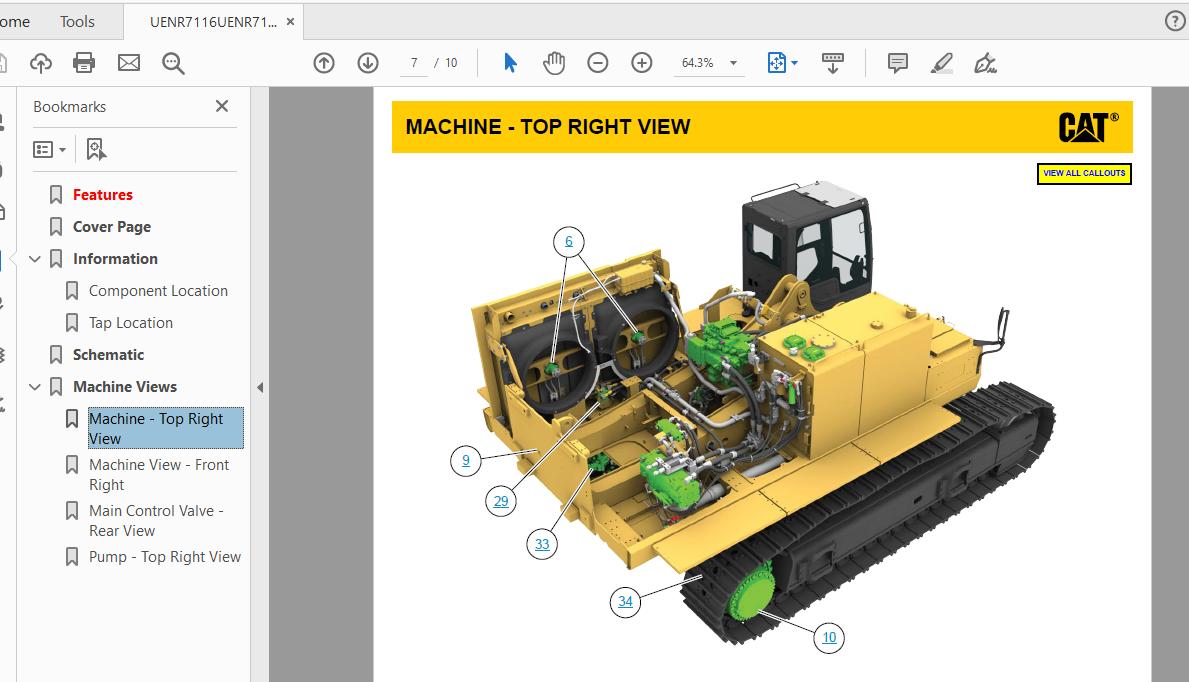
Task: Zoom out with minus button
Action: pyautogui.click(x=598, y=63)
